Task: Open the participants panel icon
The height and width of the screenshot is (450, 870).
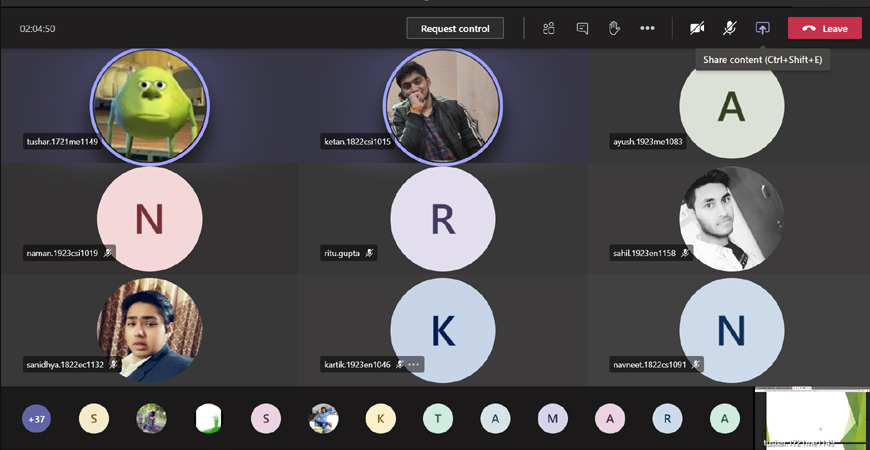Action: pyautogui.click(x=548, y=28)
